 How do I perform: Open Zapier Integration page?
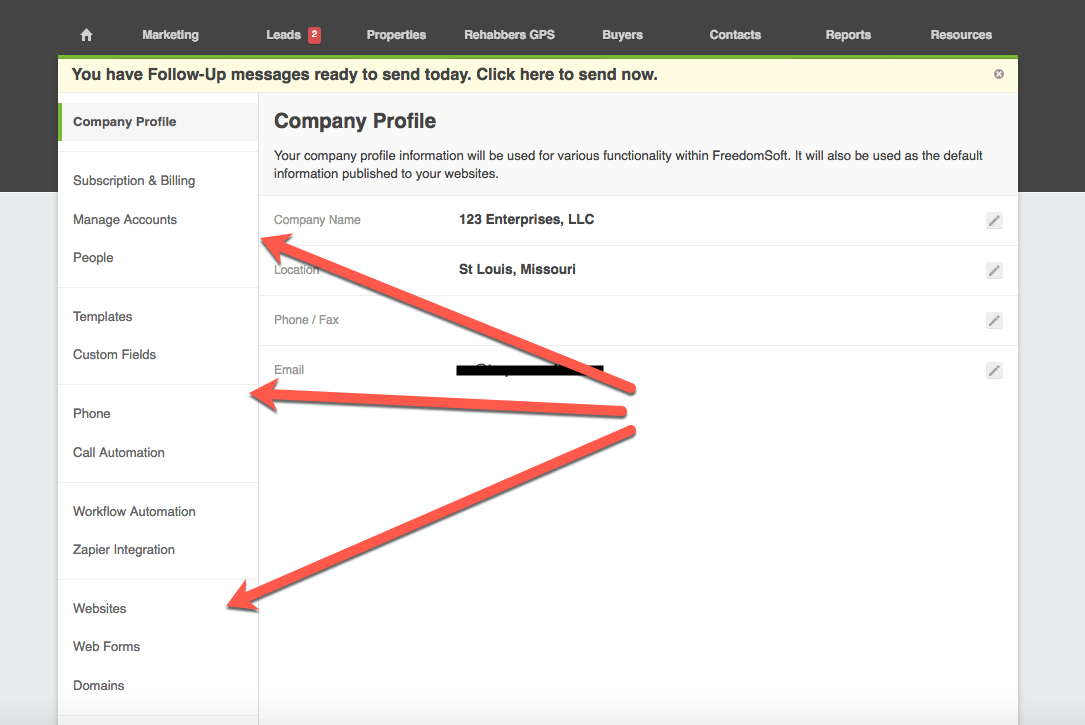coord(124,550)
